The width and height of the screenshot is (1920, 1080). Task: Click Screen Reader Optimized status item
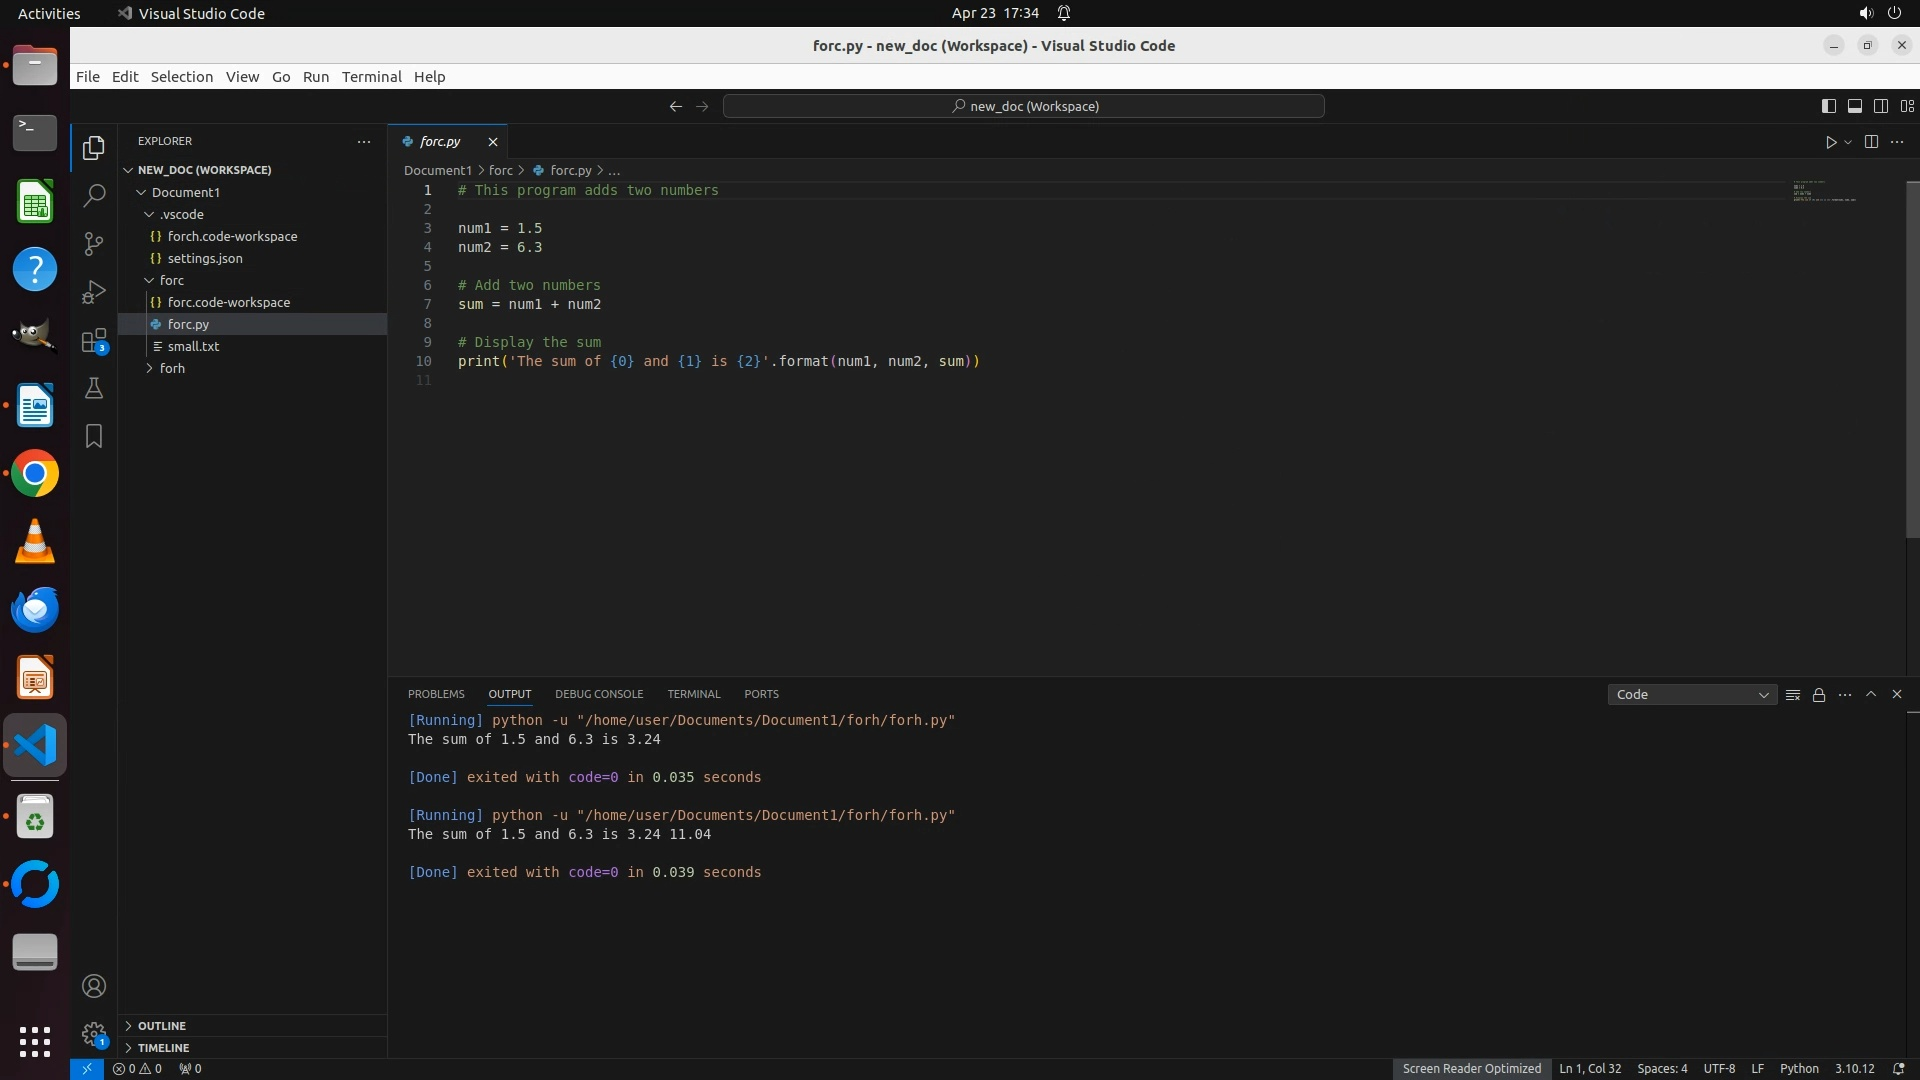pyautogui.click(x=1471, y=1069)
